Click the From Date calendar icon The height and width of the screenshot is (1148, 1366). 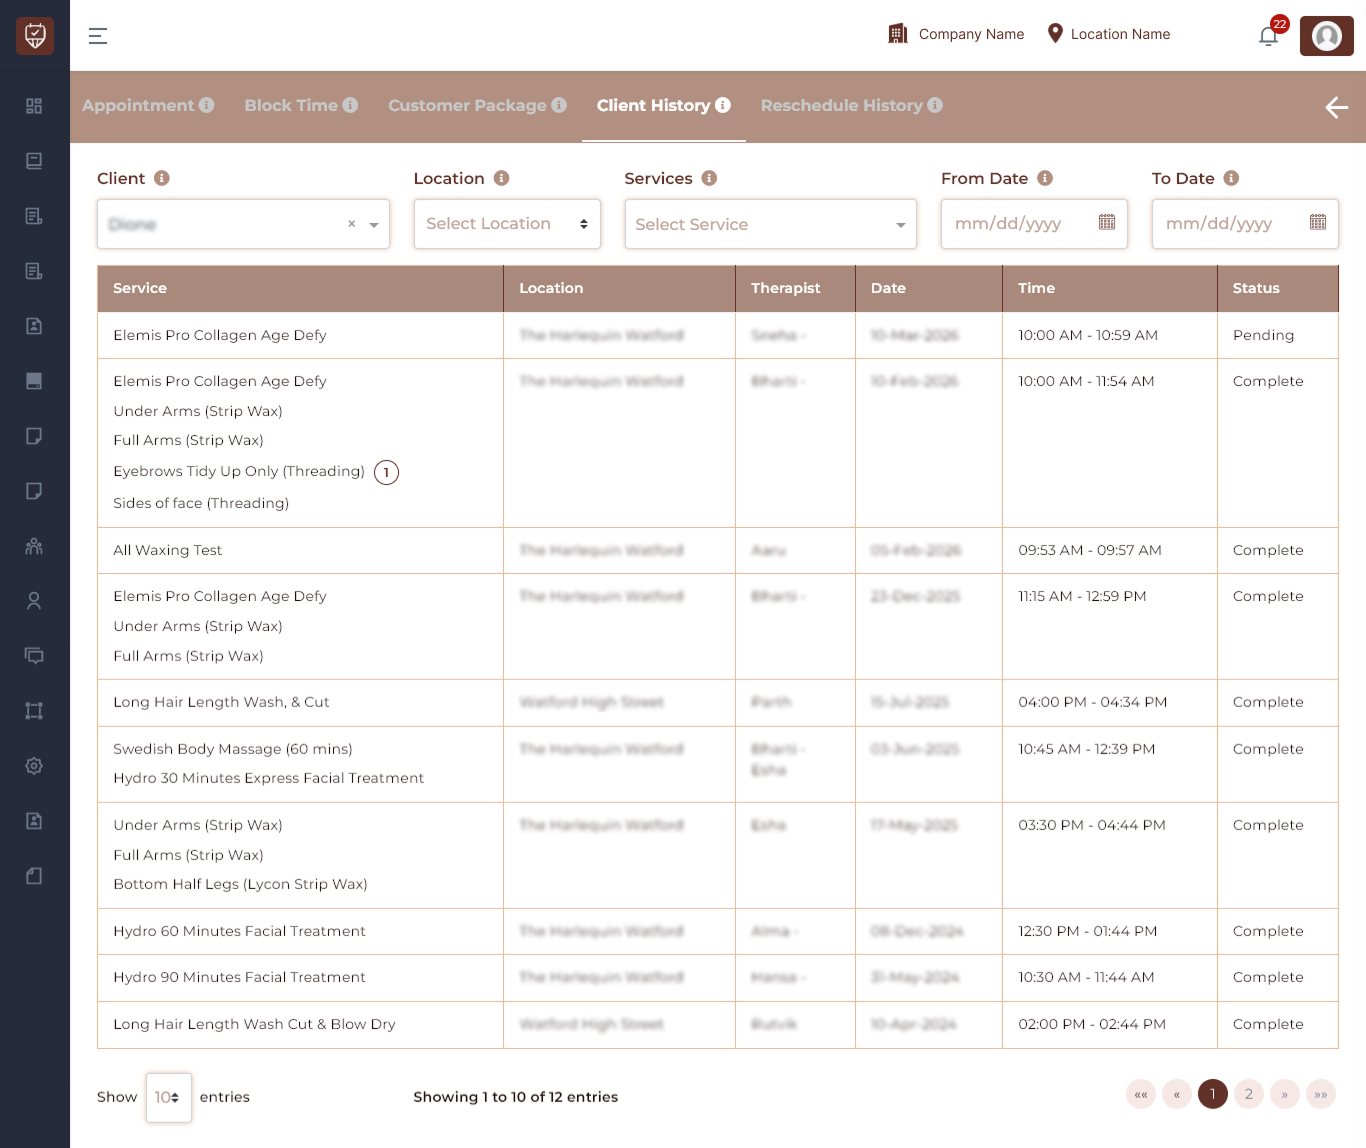1106,222
